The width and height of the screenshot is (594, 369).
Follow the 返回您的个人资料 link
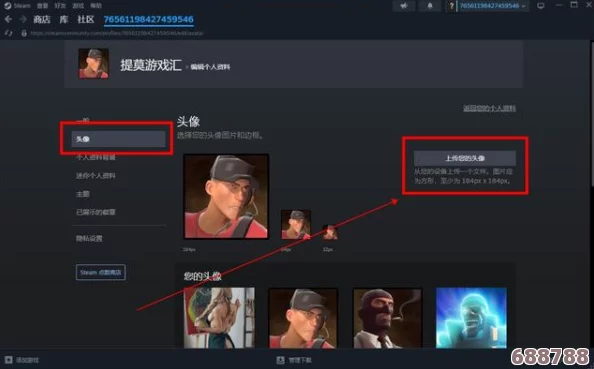489,108
